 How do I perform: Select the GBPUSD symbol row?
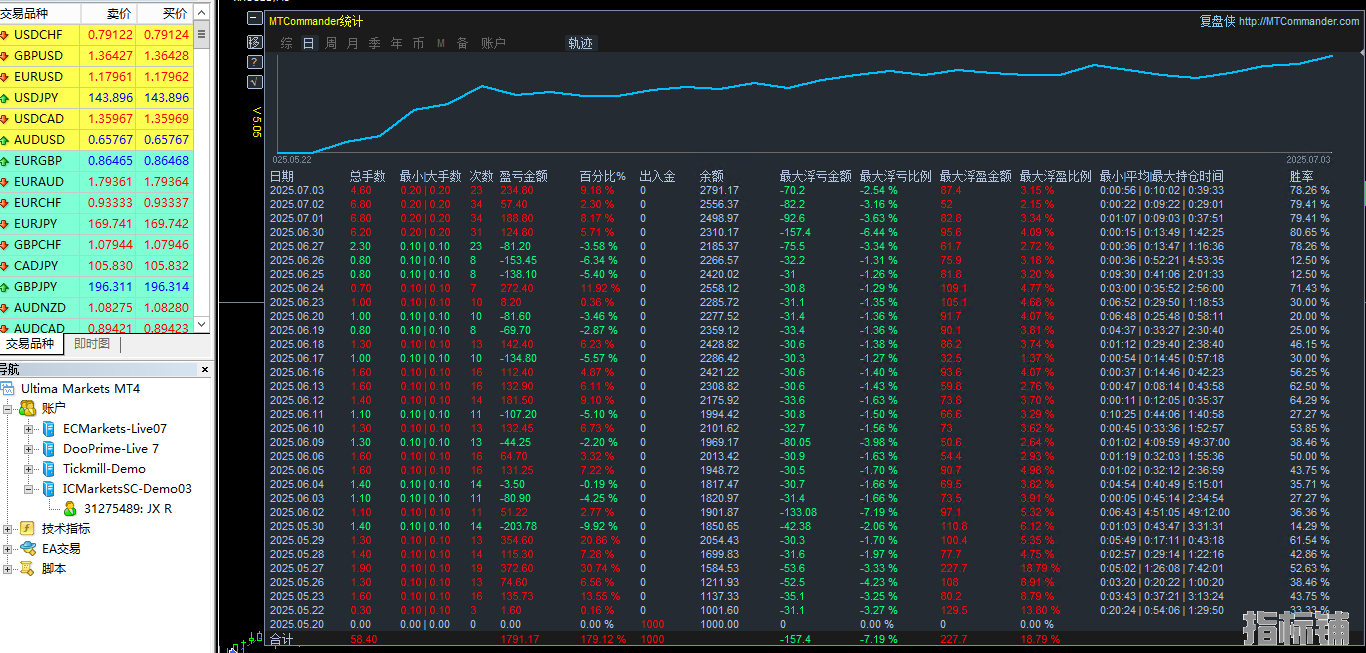[x=96, y=56]
